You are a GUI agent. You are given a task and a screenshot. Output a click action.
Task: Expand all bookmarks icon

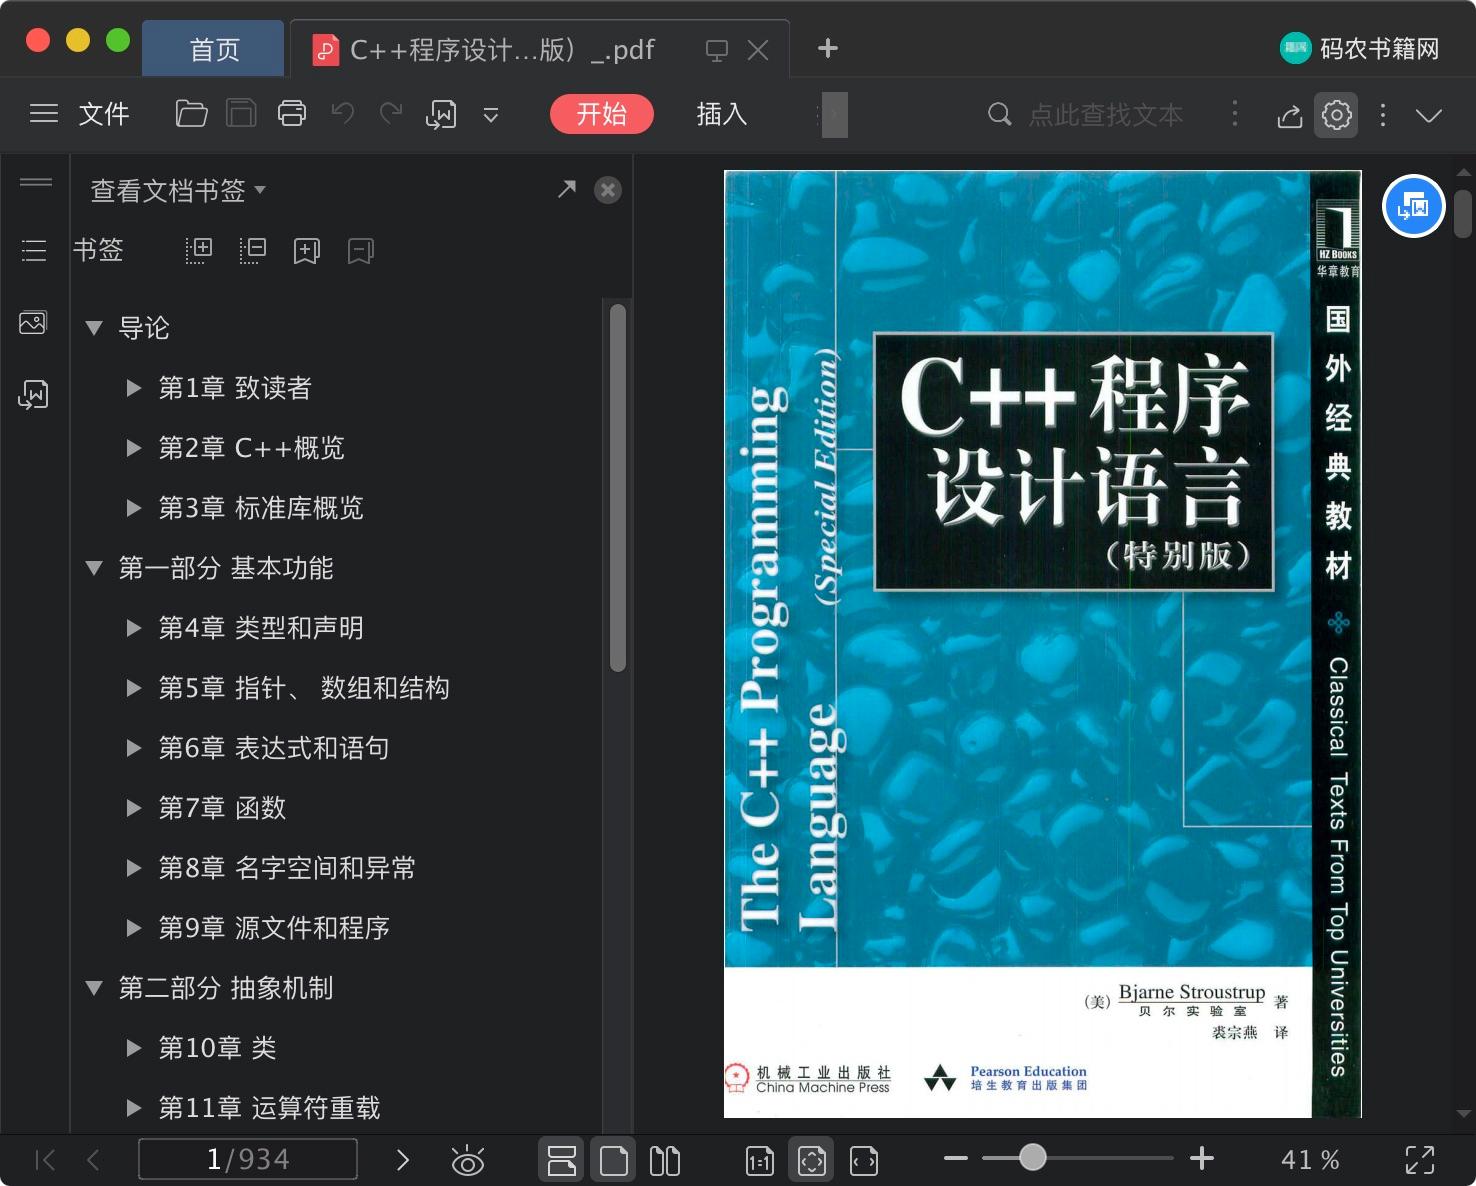coord(199,250)
